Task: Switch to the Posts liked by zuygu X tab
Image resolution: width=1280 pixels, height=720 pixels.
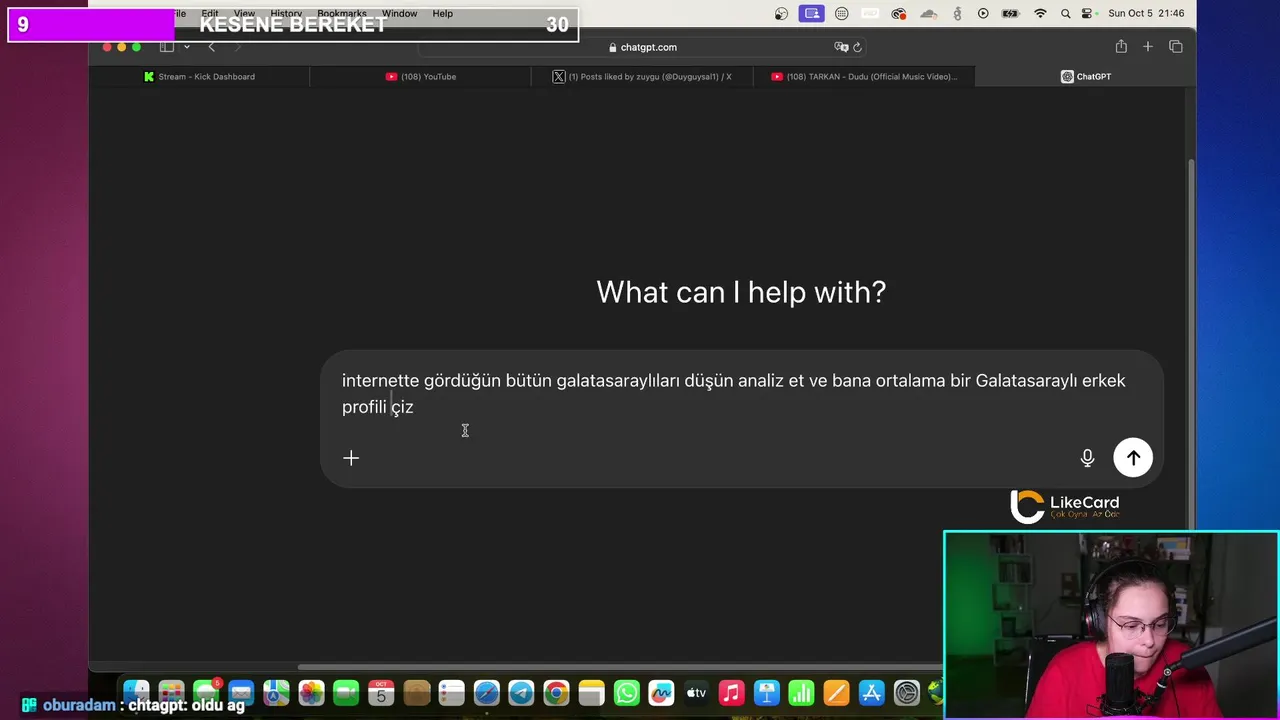Action: pyautogui.click(x=642, y=76)
